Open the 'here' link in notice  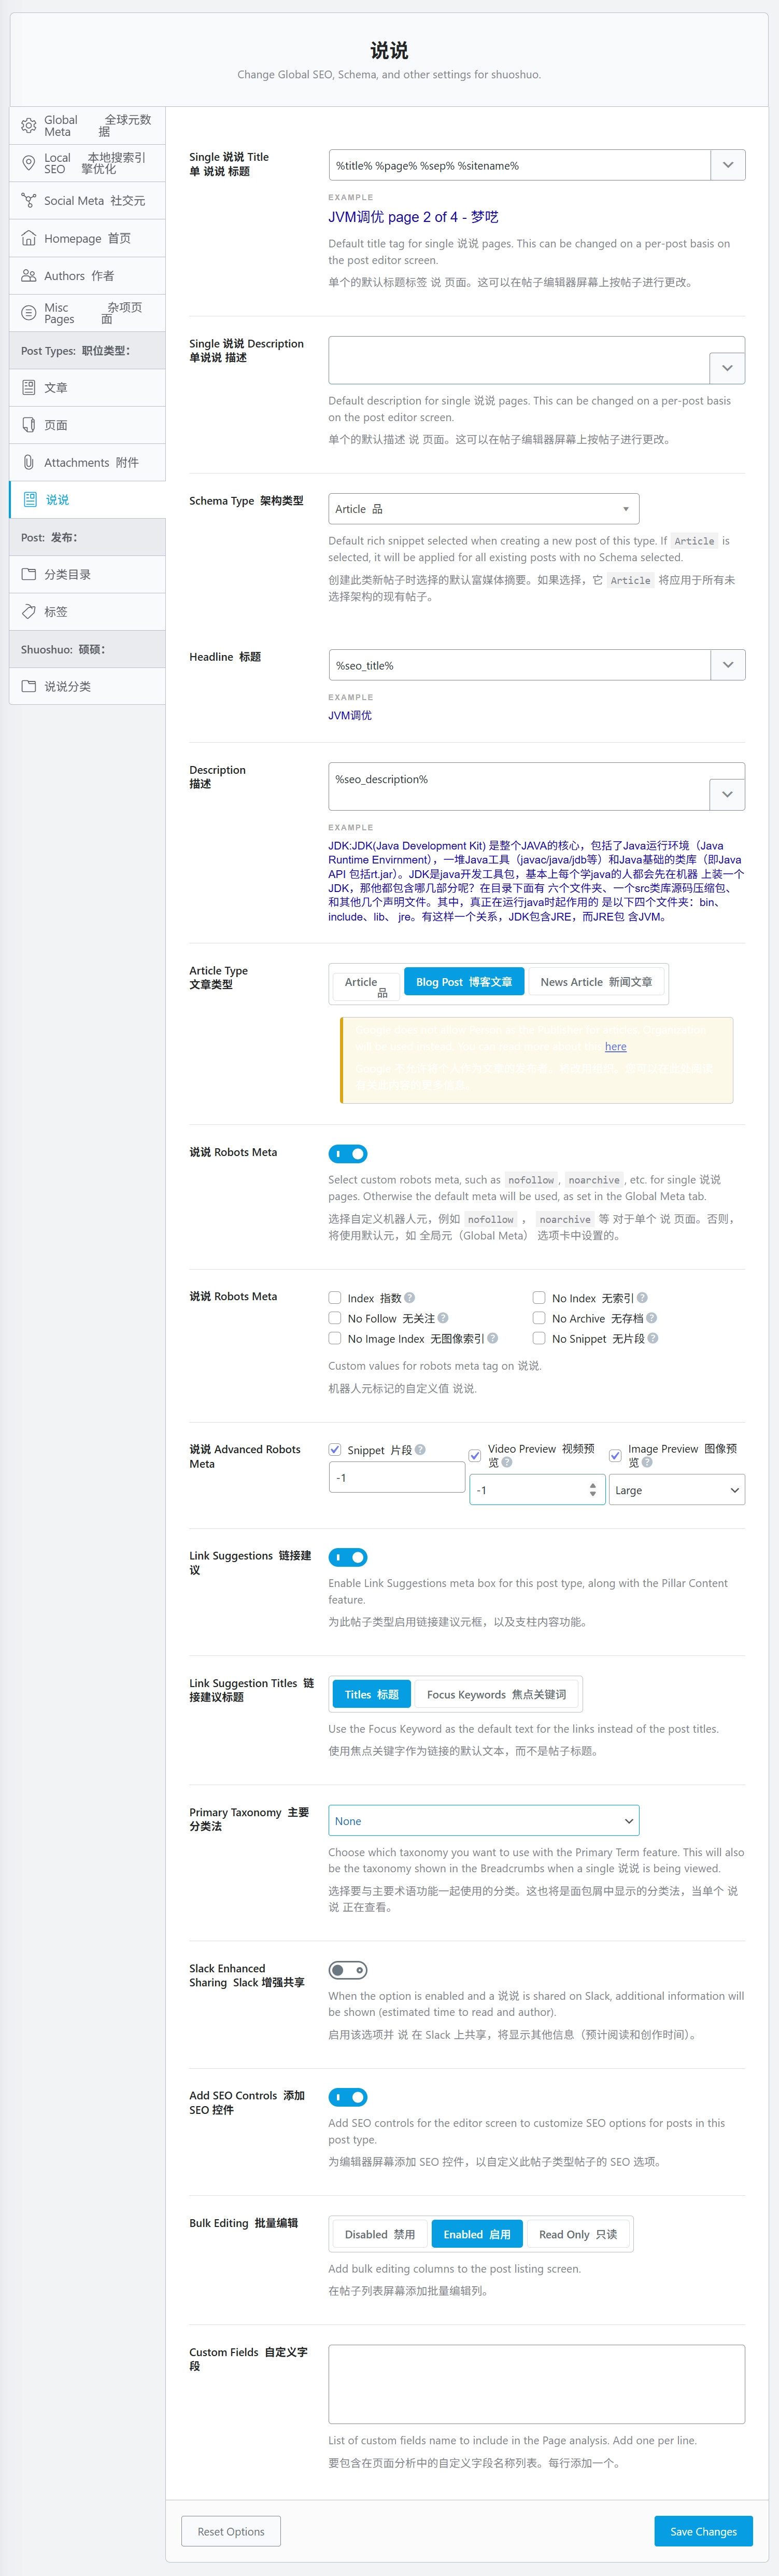(616, 1046)
